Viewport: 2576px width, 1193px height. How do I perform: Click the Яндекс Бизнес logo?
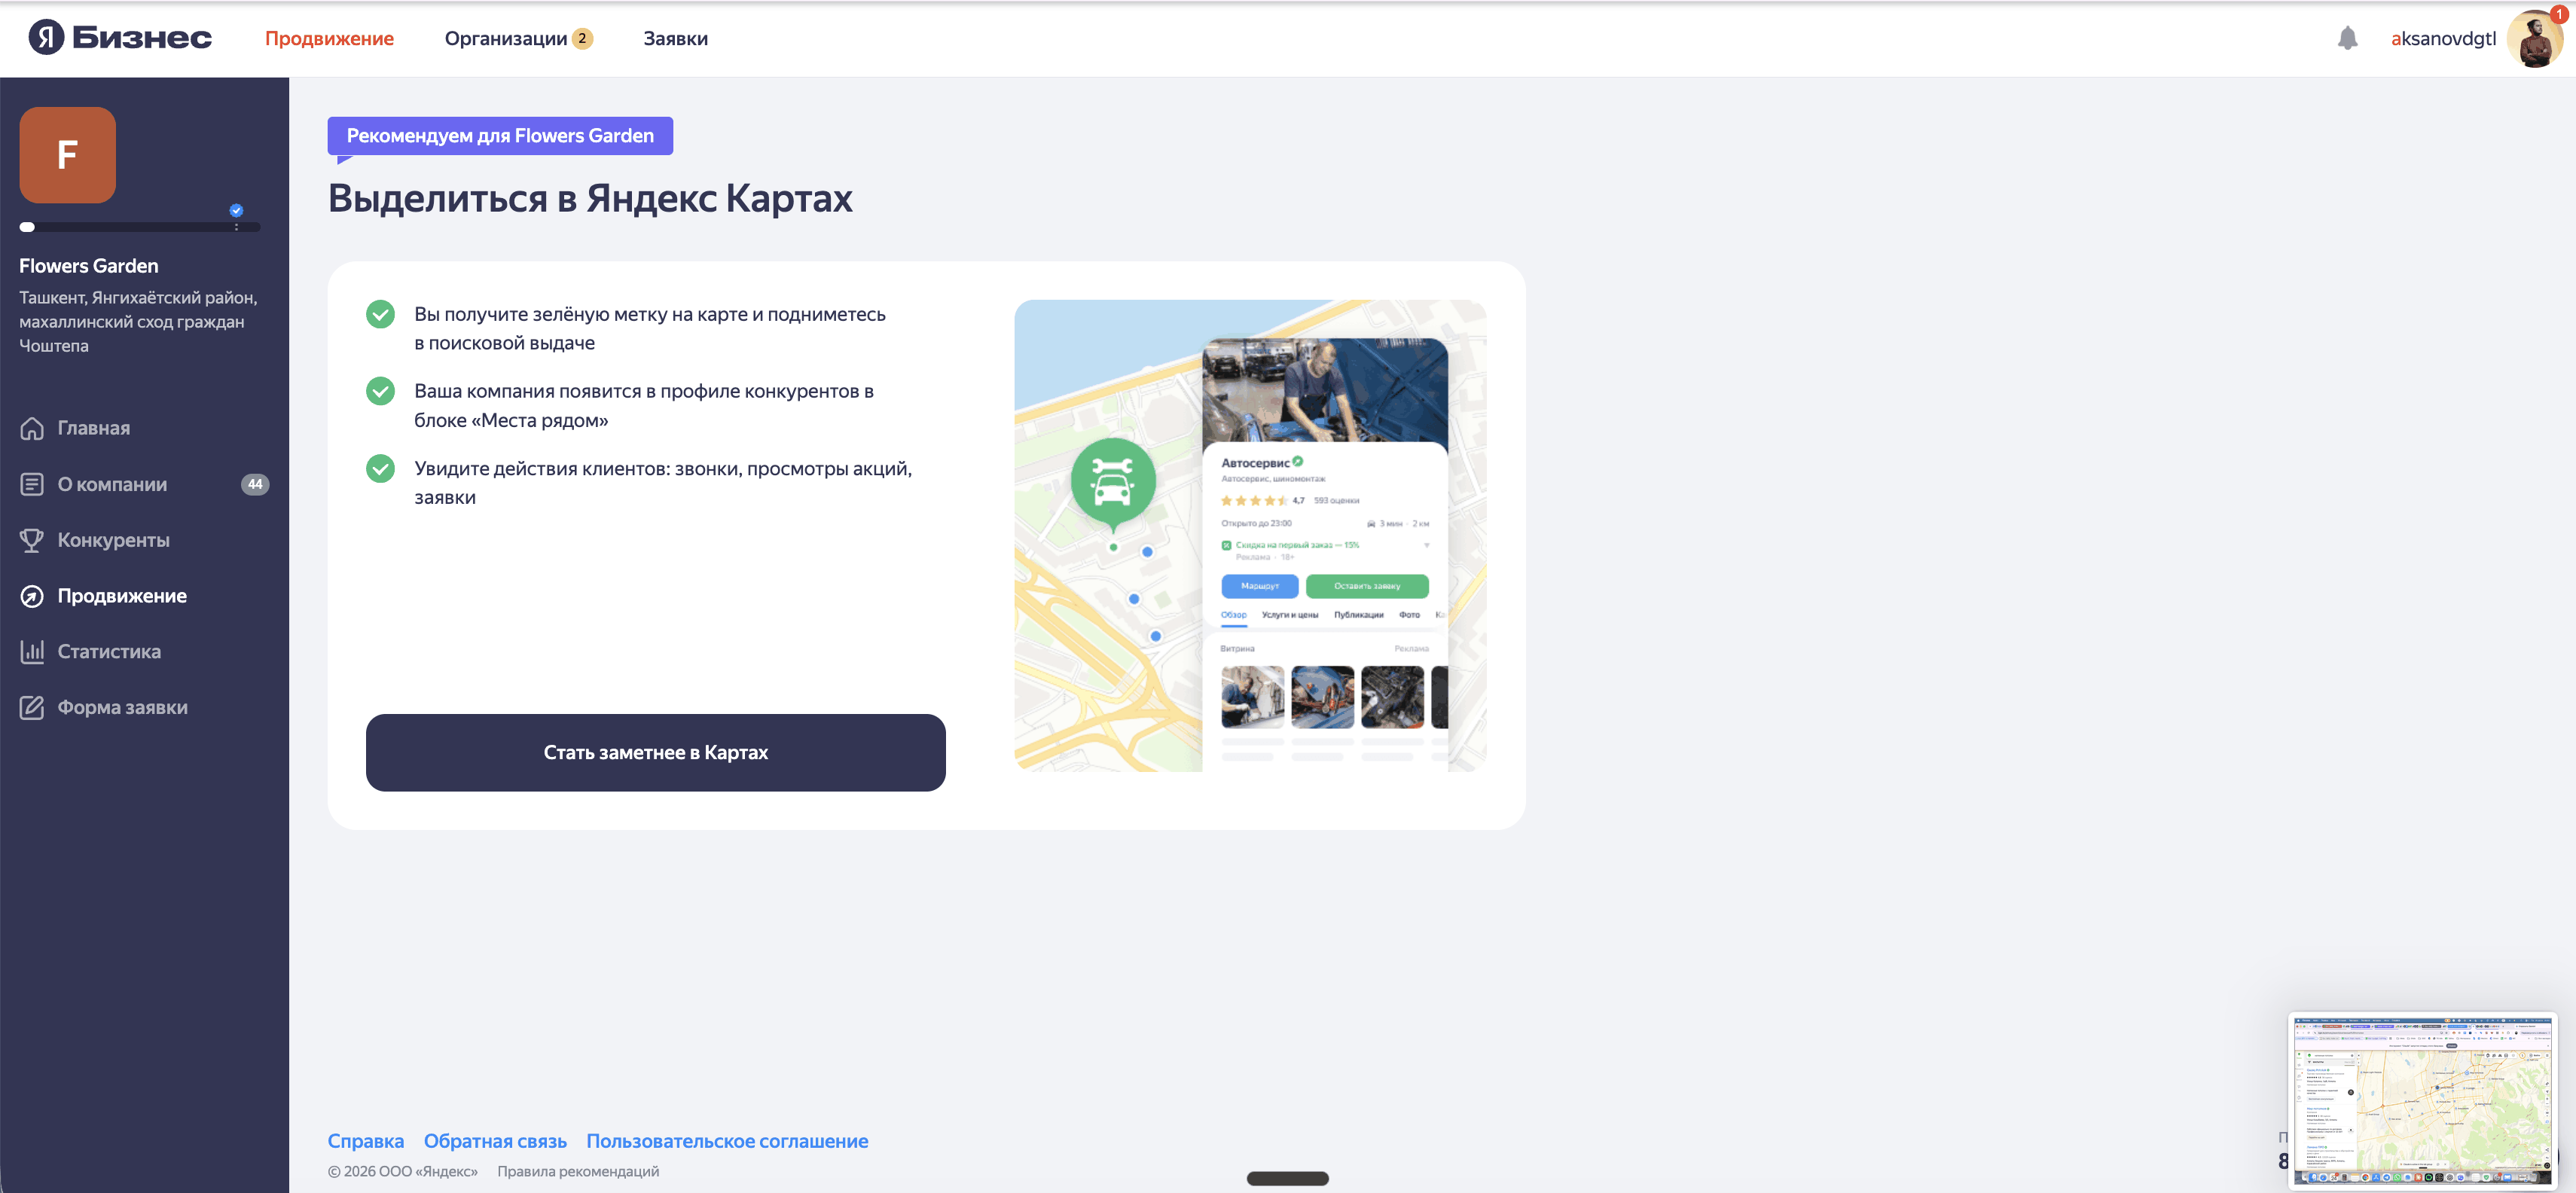120,38
